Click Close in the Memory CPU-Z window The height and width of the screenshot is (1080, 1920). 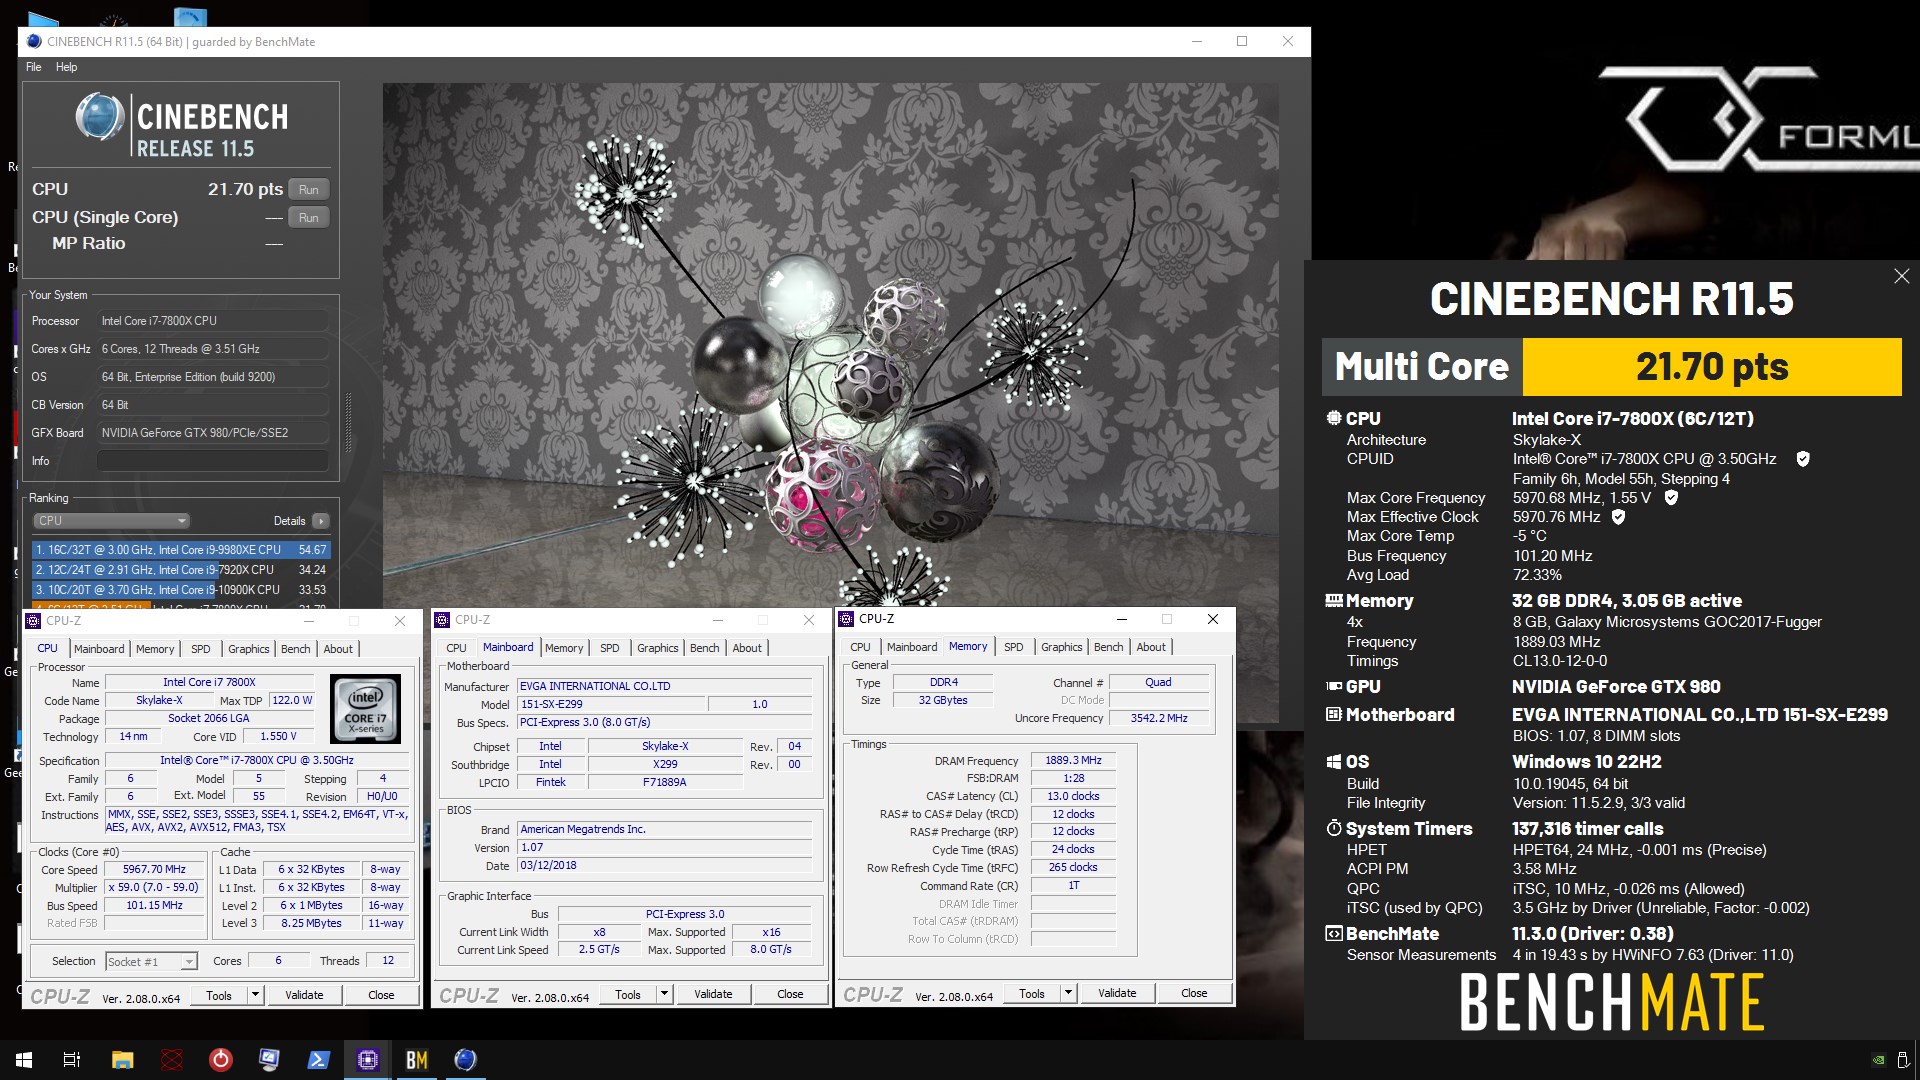[1194, 993]
